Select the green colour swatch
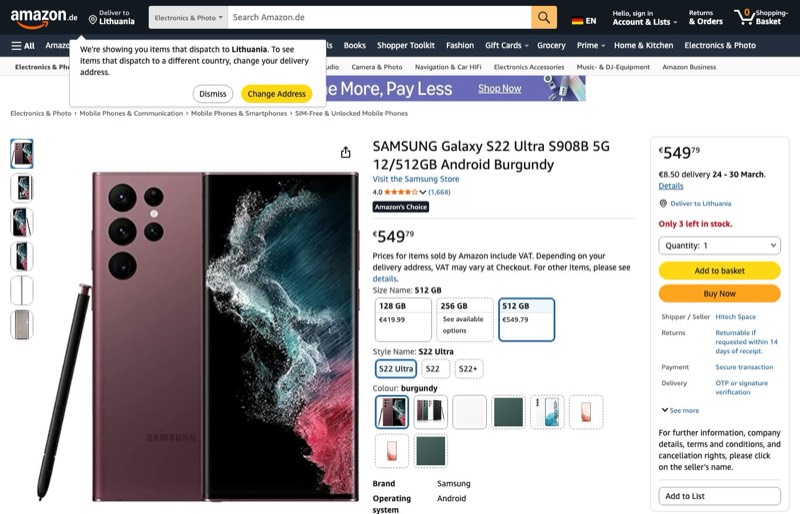Viewport: 800px width, 514px height. click(x=508, y=411)
